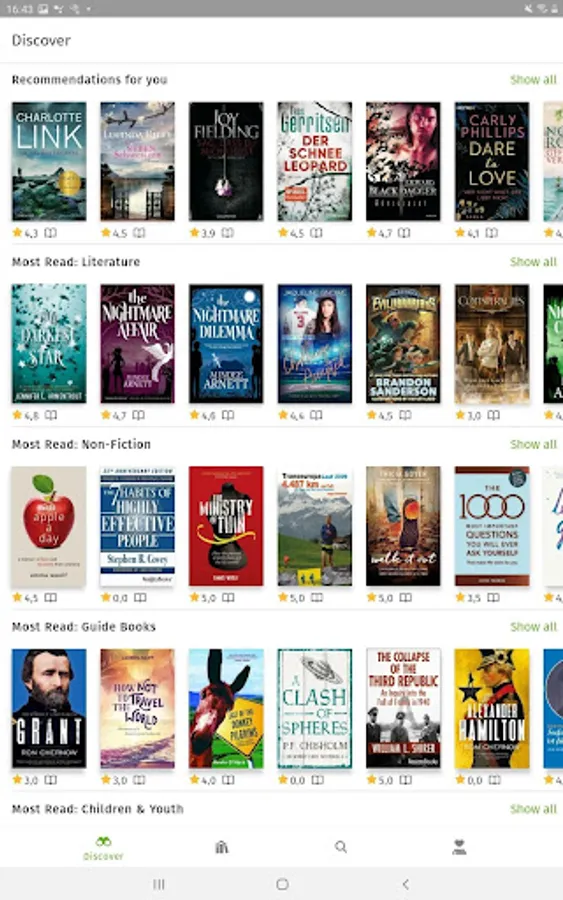563x900 pixels.
Task: Open the profile tab icon
Action: 459,847
